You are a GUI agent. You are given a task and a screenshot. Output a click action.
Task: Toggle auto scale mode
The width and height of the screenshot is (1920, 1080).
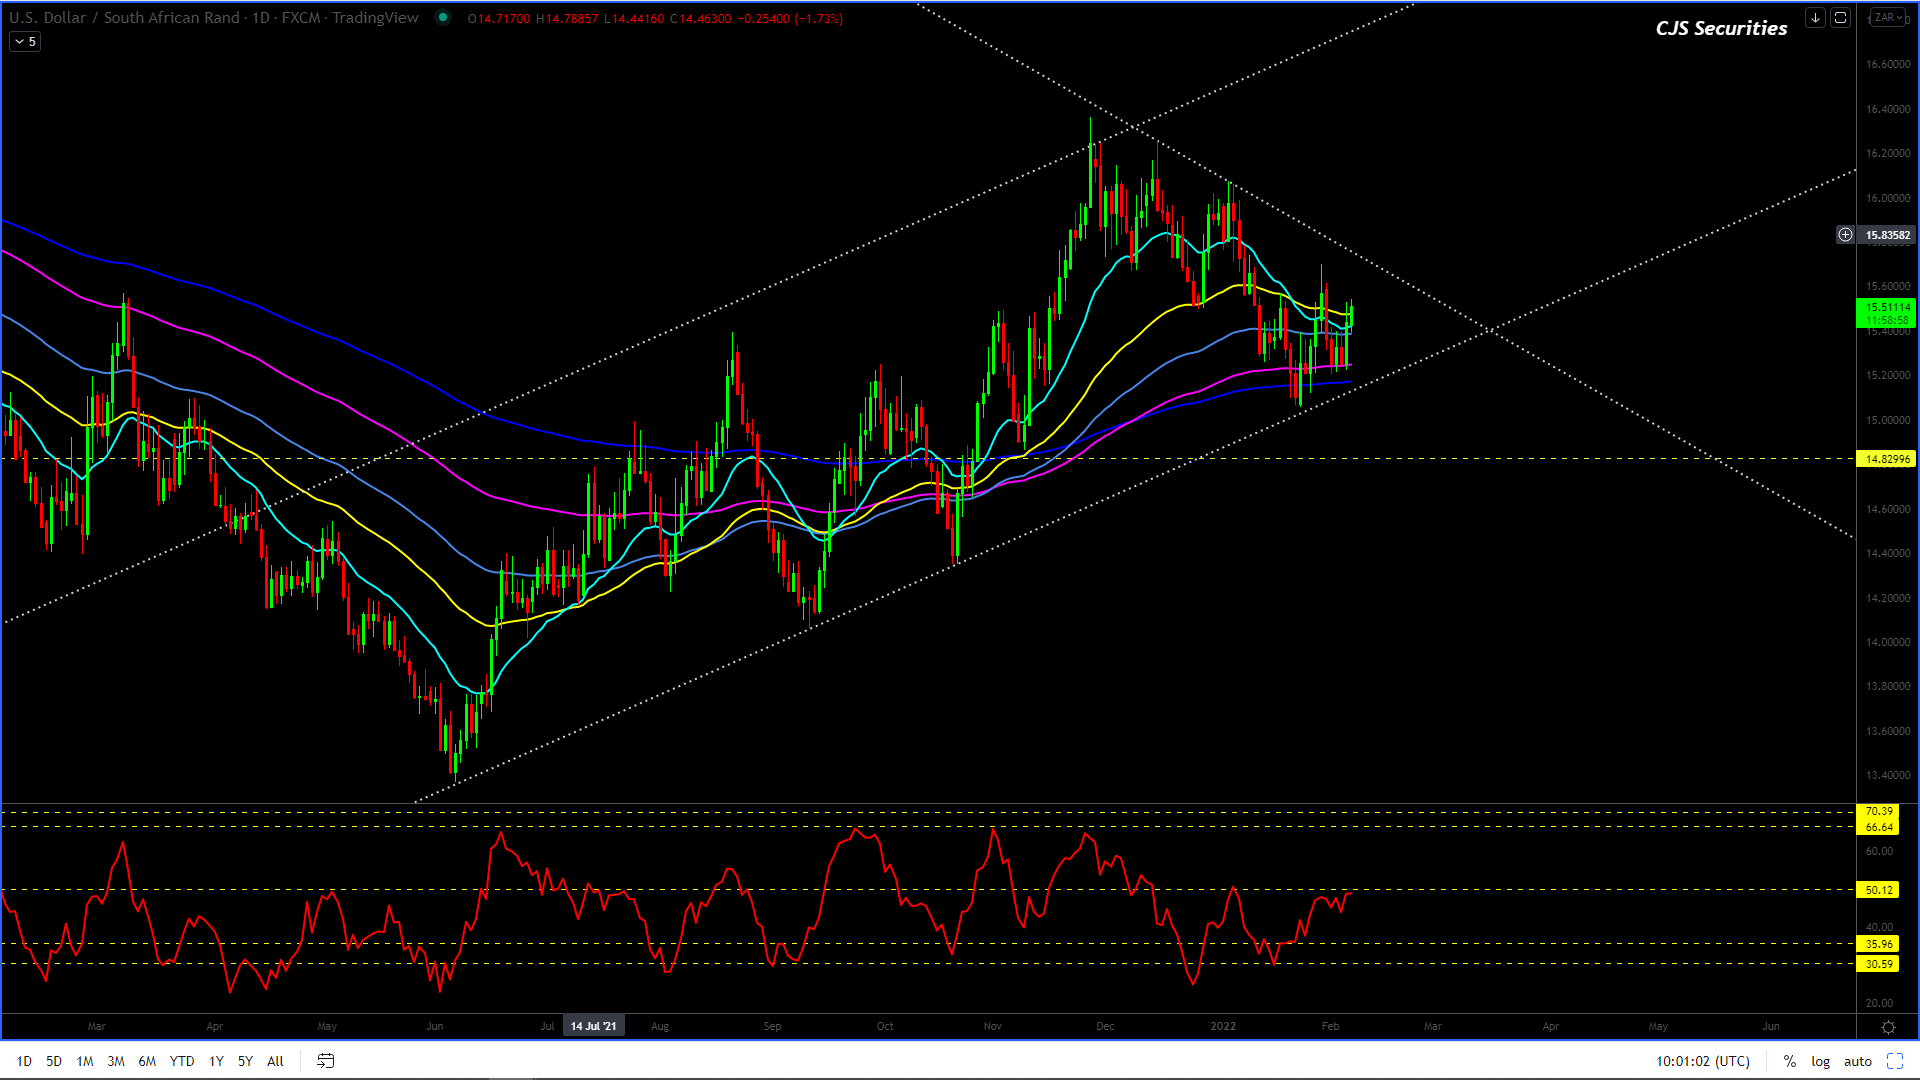[1858, 1061]
